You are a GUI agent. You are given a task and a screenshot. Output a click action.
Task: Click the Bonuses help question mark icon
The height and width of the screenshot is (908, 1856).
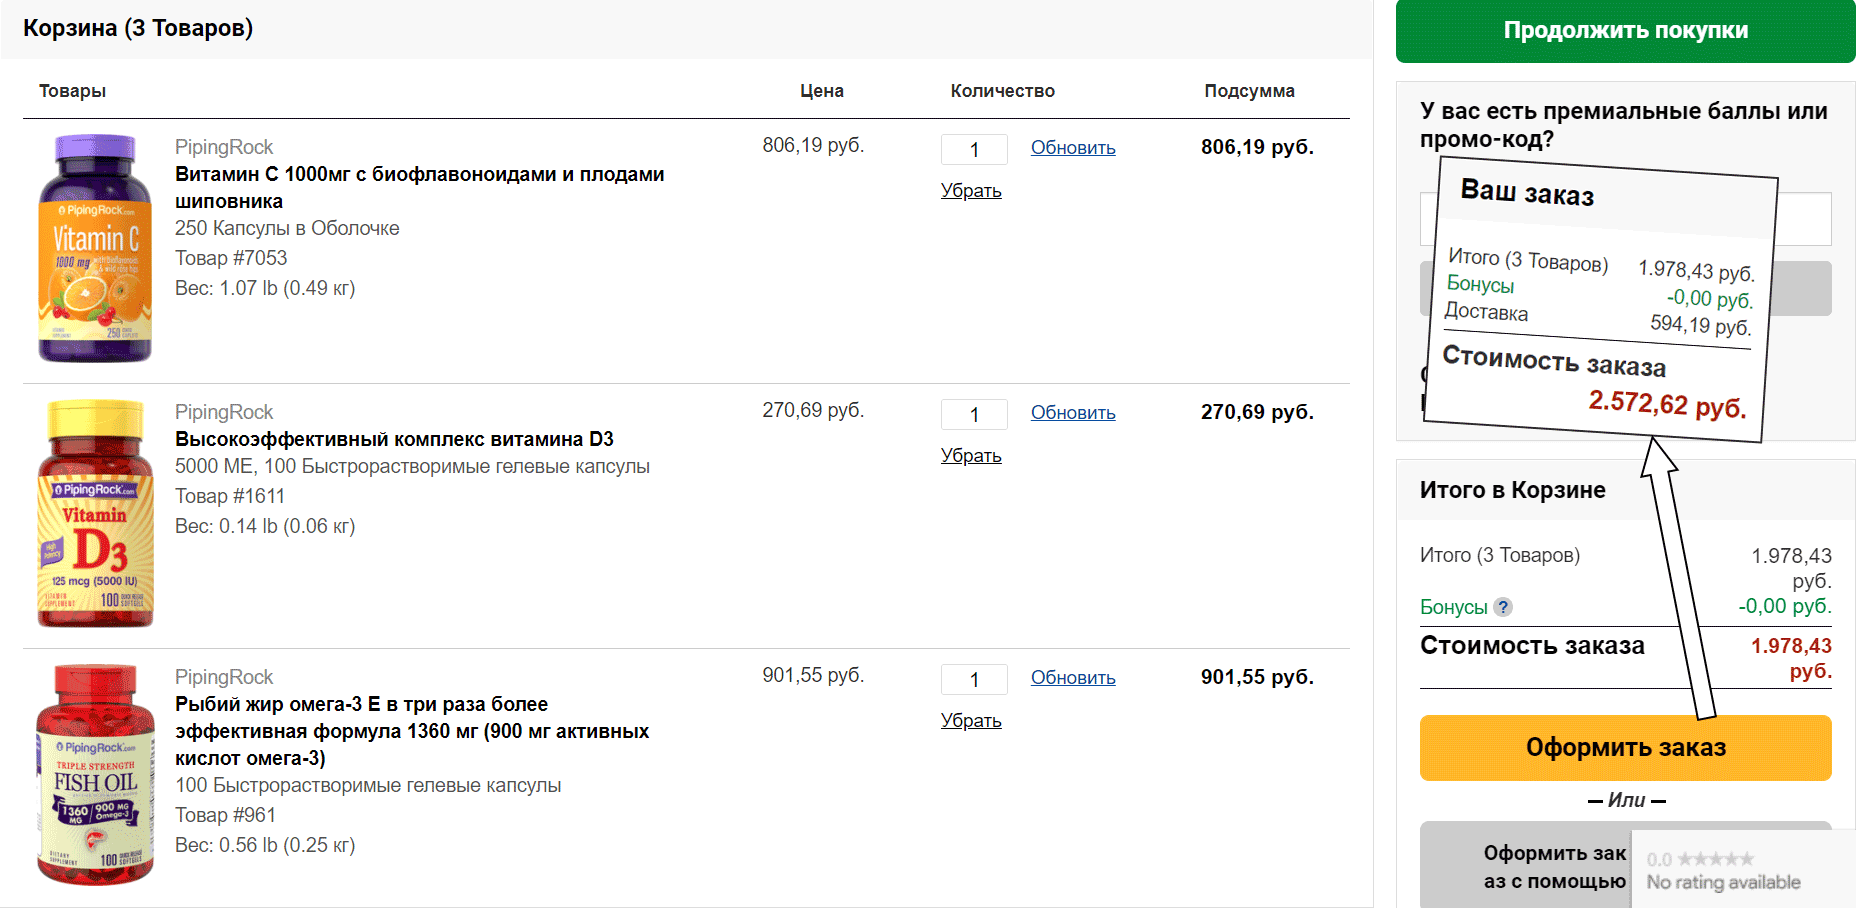tap(1503, 607)
